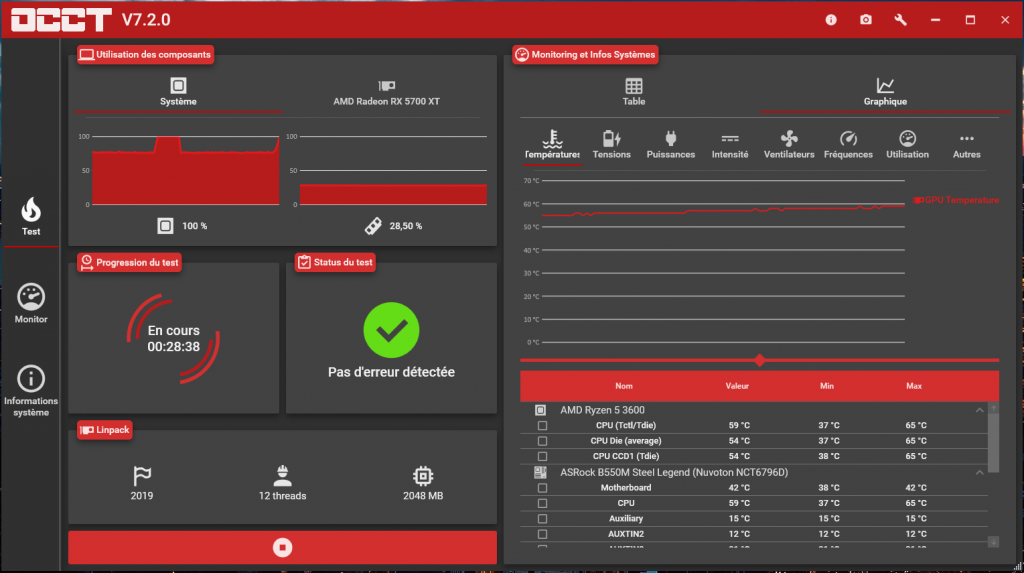
Task: Sort sensors by Min column
Action: [826, 386]
